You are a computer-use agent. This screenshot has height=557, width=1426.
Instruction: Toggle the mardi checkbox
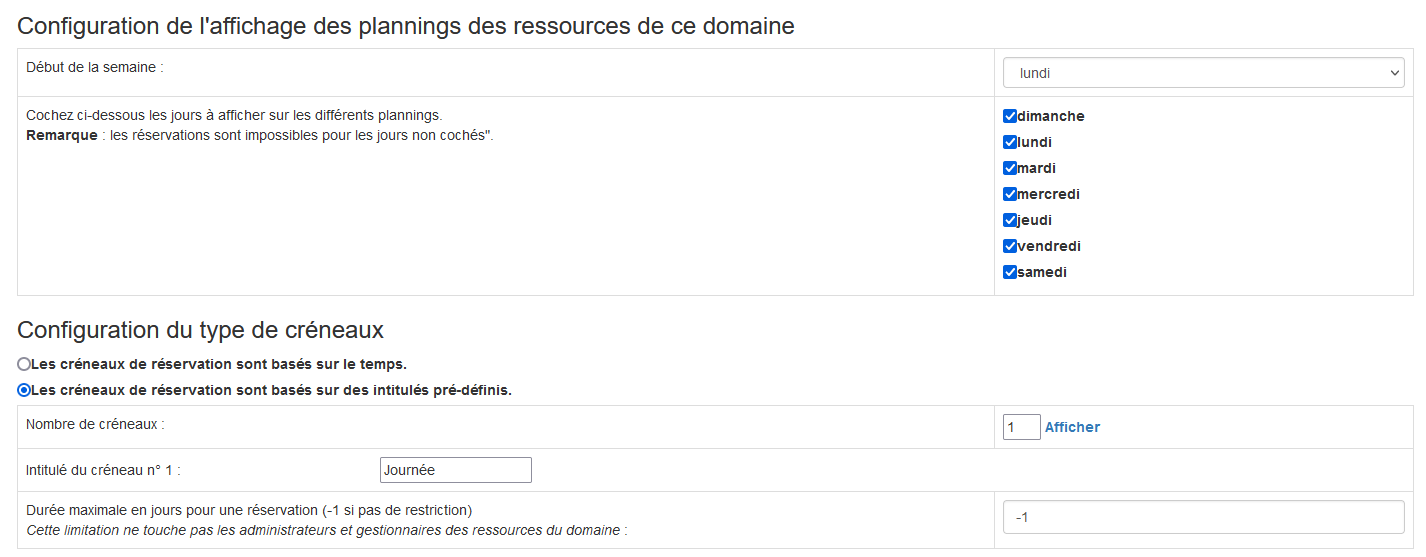1010,168
